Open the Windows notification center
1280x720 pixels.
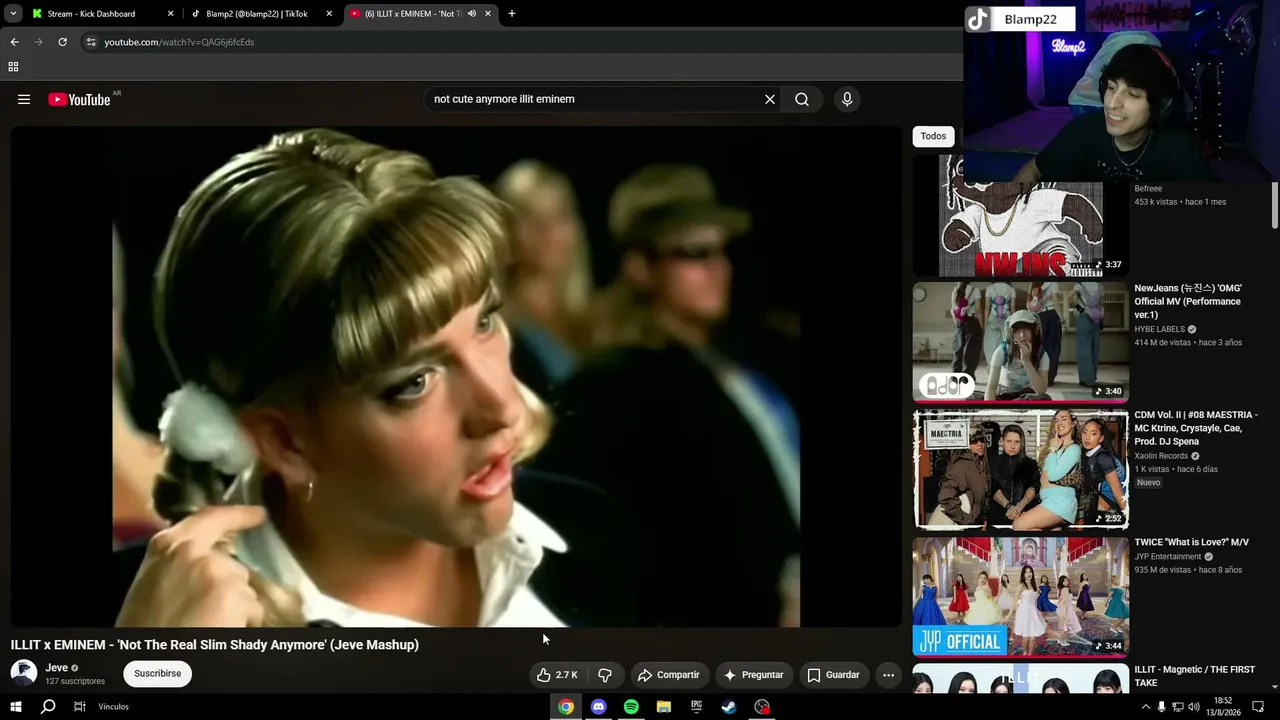coord(1259,707)
